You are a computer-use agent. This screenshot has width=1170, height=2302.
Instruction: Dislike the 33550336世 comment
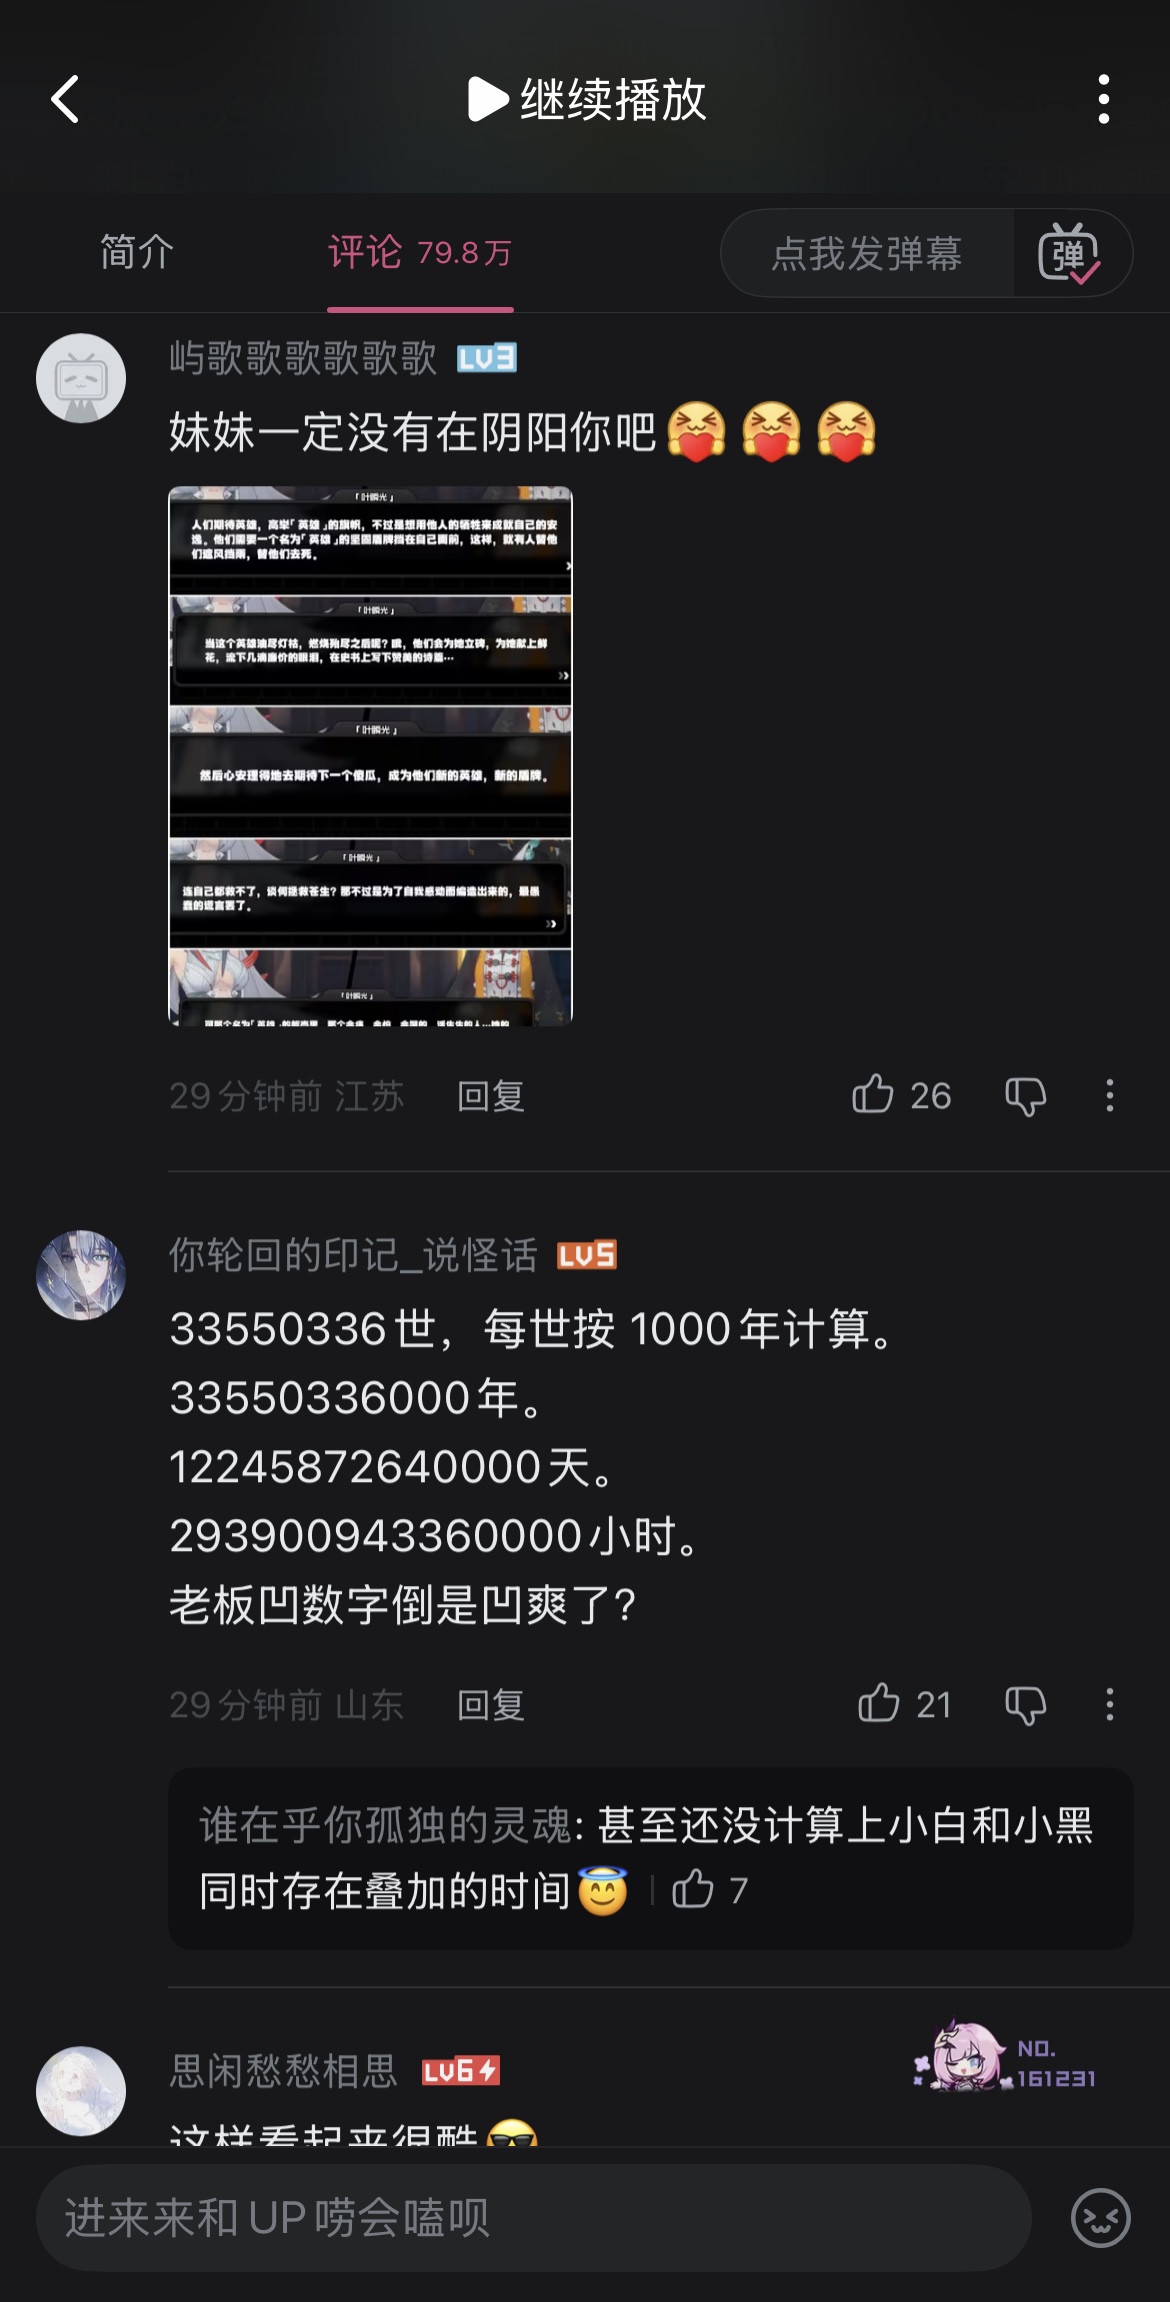(x=1026, y=1704)
